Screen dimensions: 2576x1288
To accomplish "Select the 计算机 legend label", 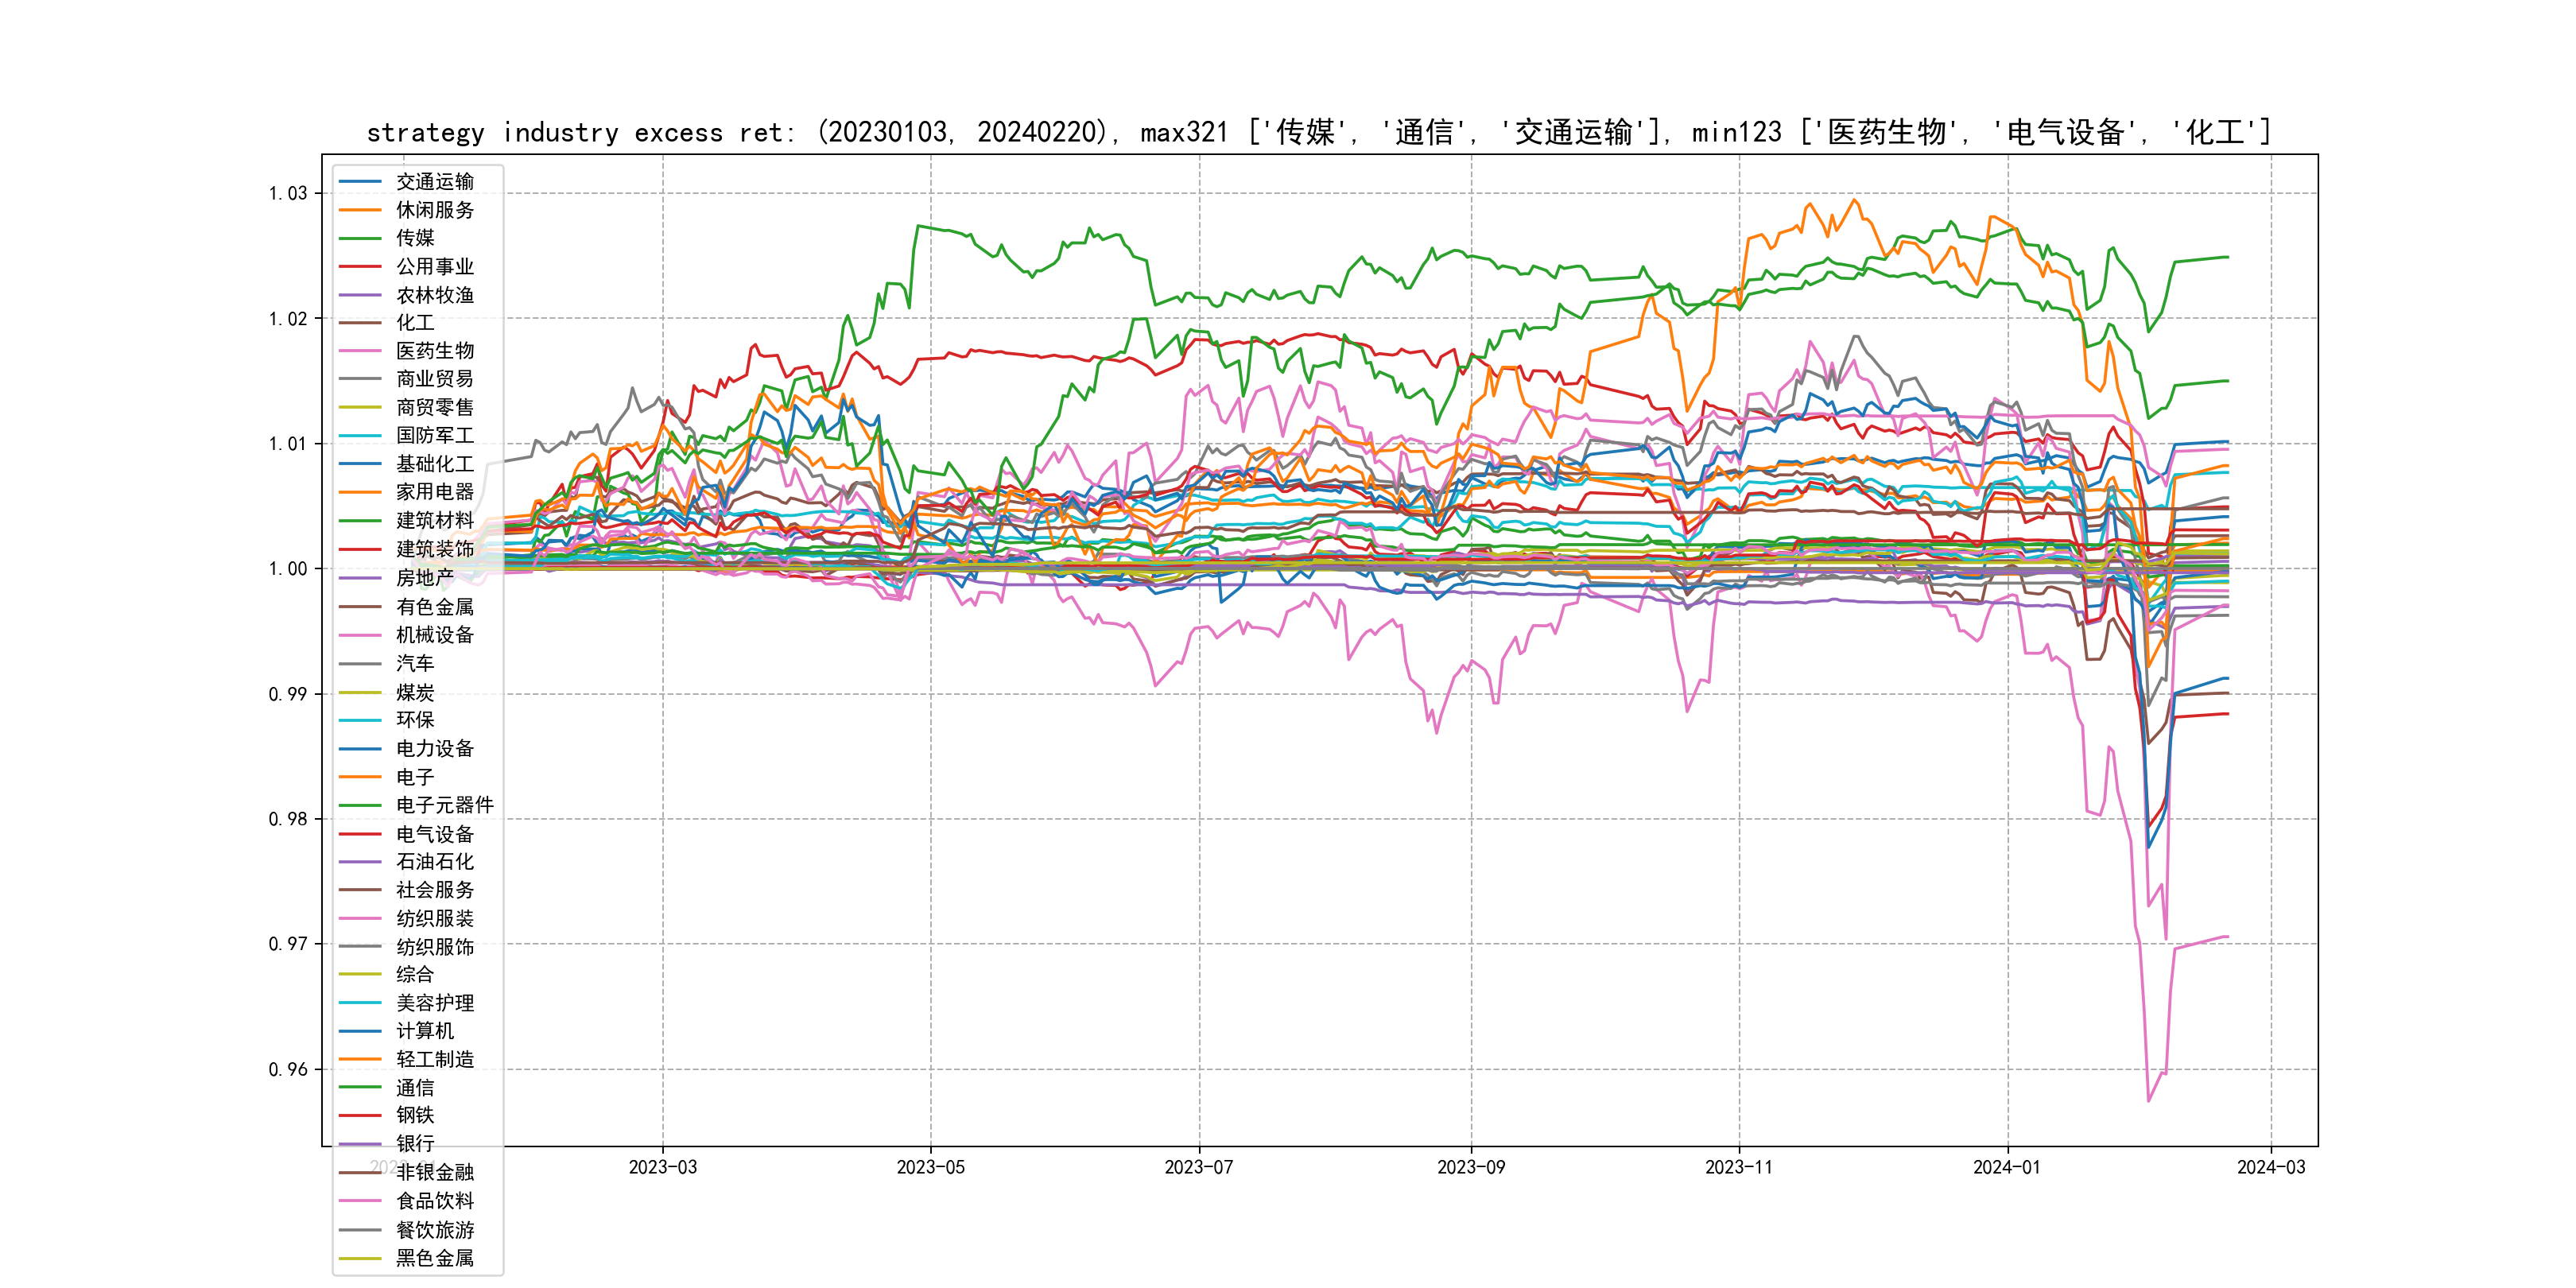I will [425, 1031].
